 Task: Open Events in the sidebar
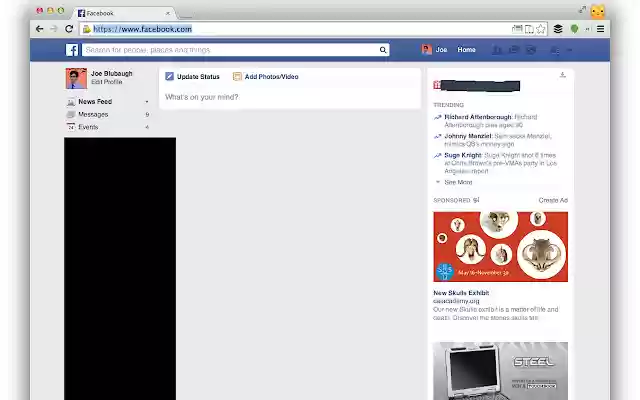(88, 127)
